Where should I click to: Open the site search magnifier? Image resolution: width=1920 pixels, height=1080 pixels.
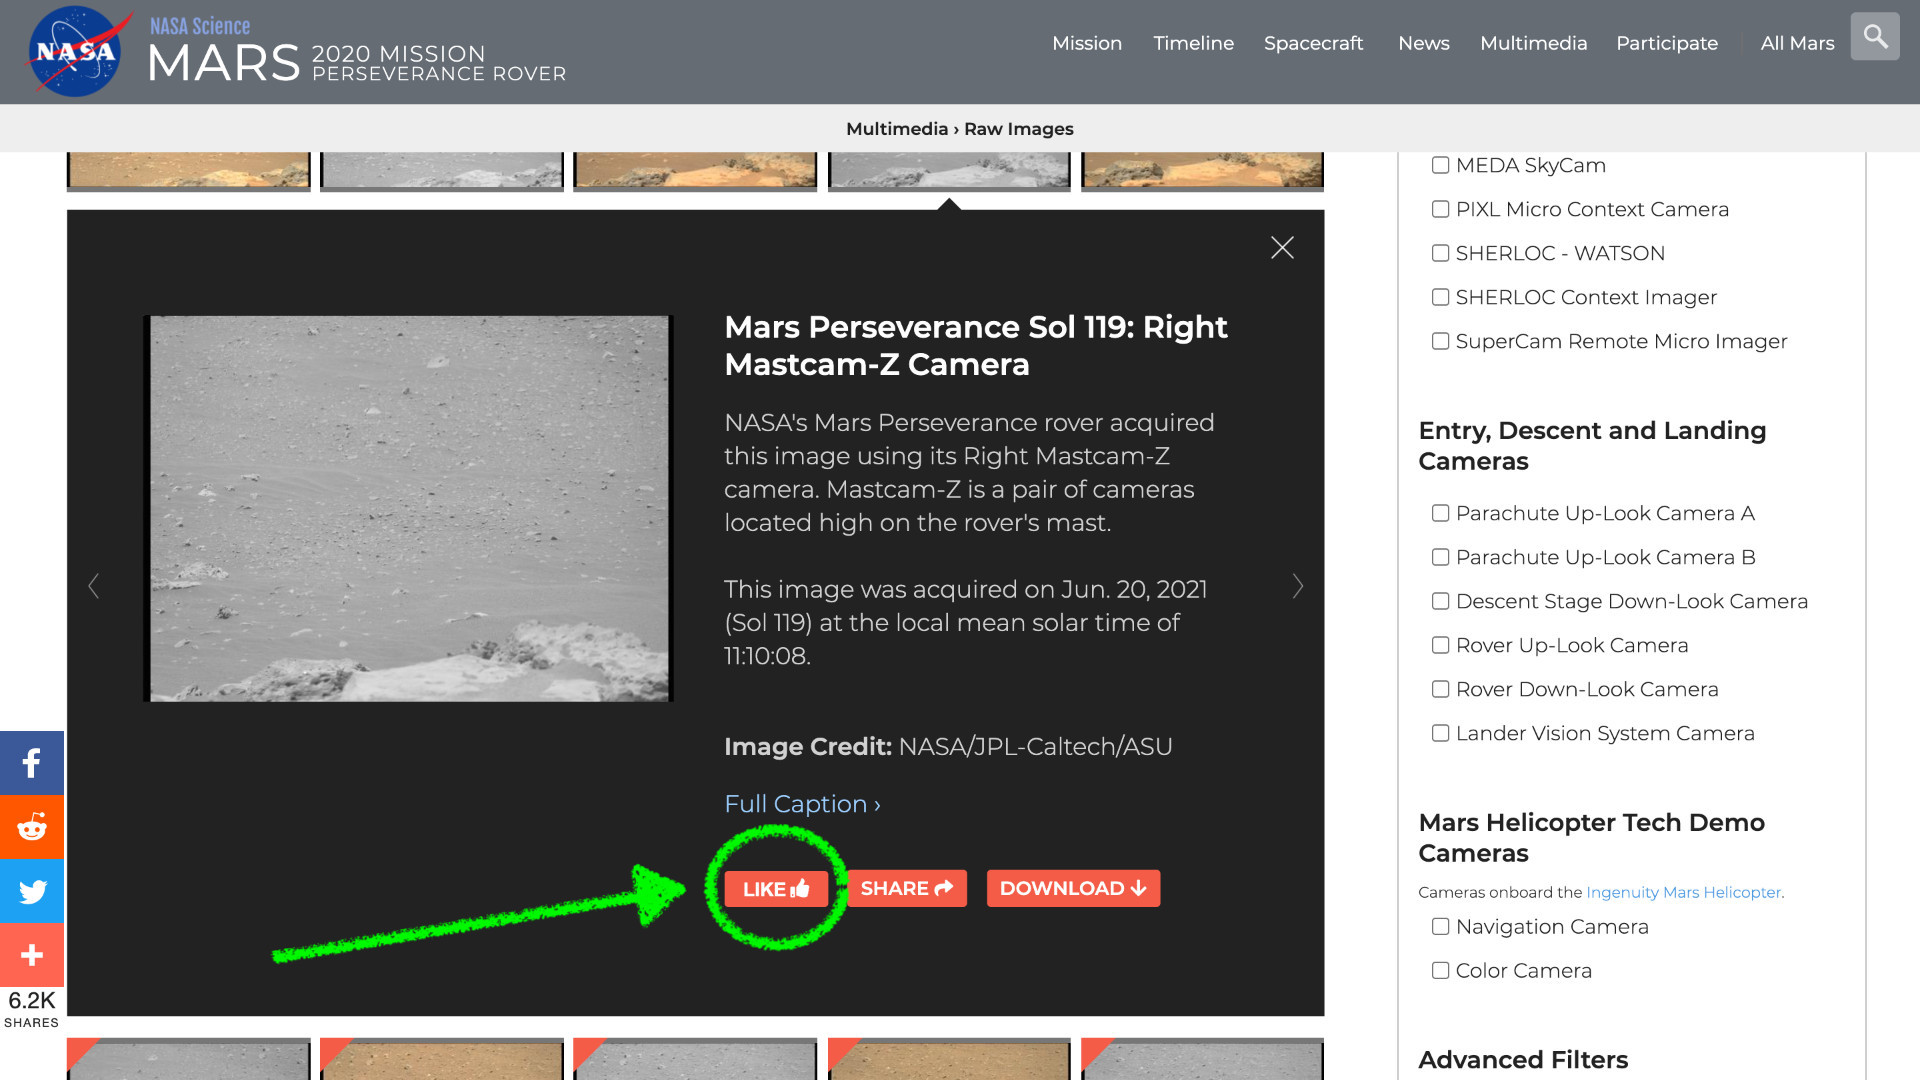click(1875, 37)
